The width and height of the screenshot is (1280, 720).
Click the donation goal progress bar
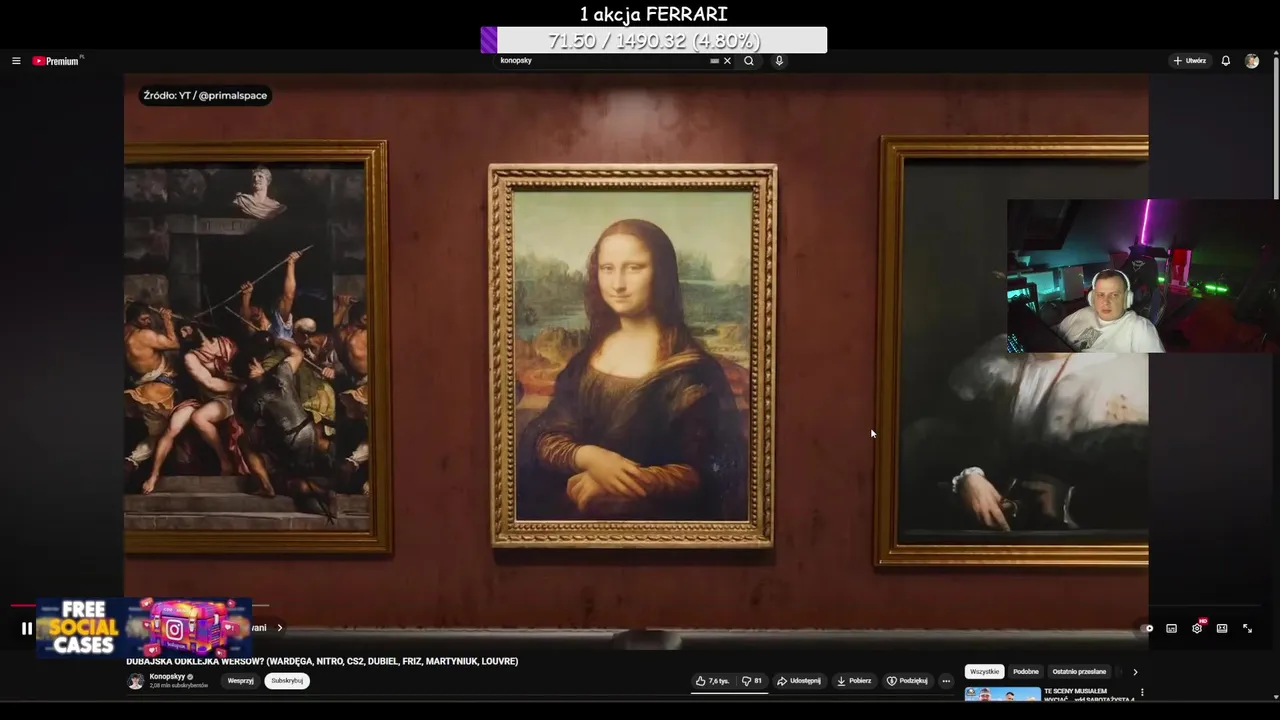[654, 40]
